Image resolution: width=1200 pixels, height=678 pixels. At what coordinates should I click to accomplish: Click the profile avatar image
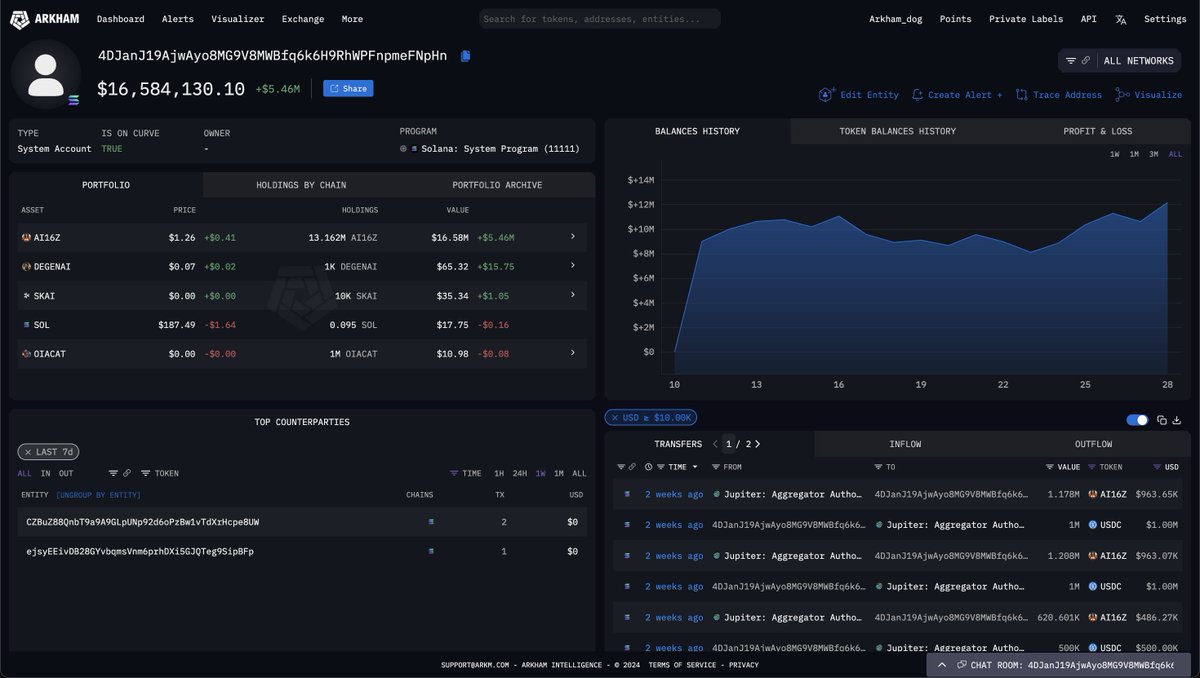point(46,75)
